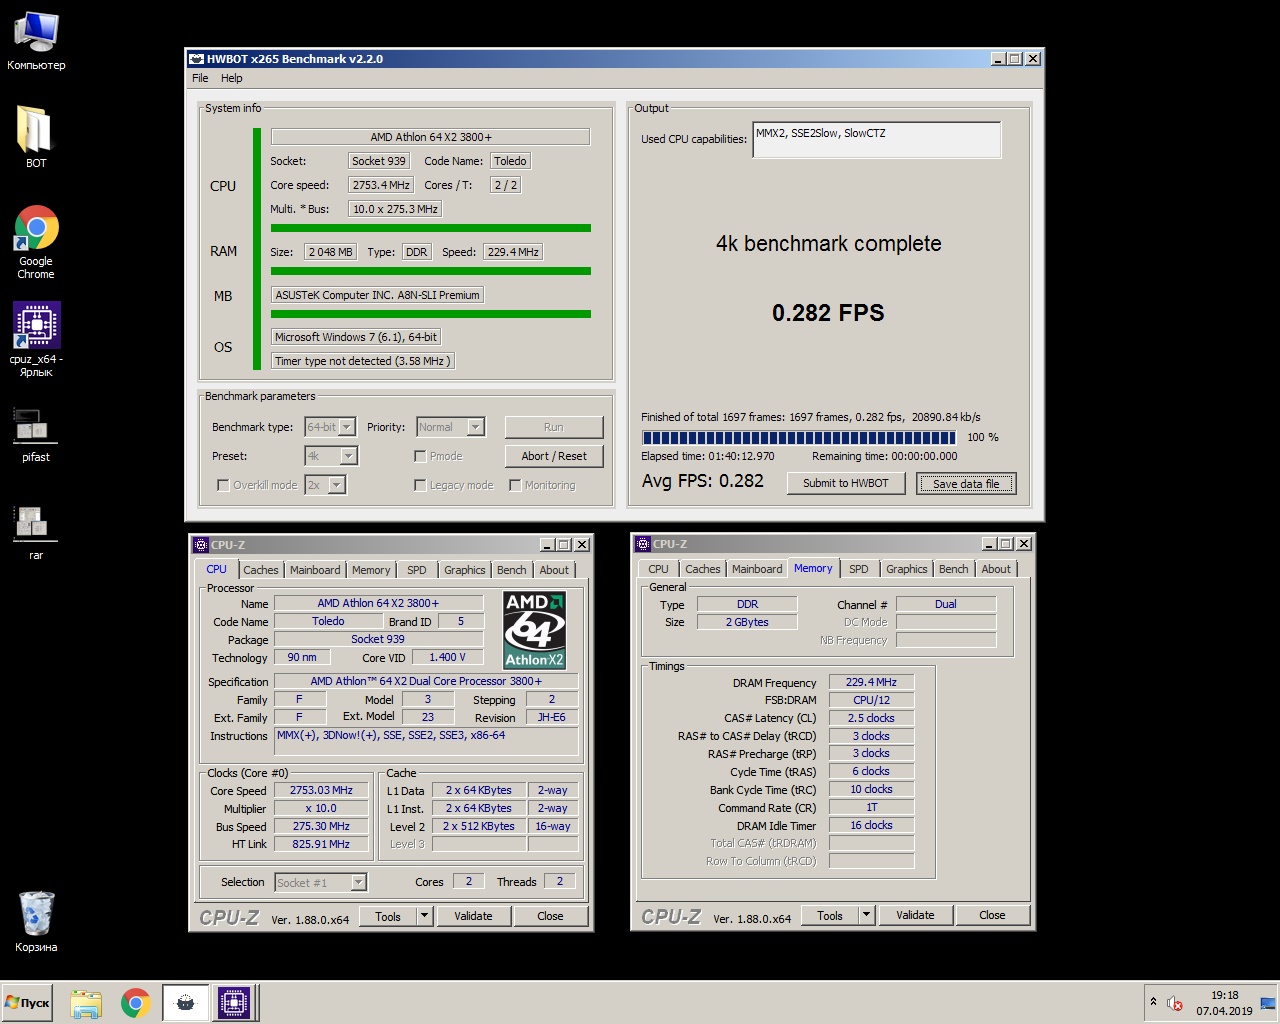Toggle the Legacy mode checkbox
The image size is (1280, 1024).
tap(420, 485)
